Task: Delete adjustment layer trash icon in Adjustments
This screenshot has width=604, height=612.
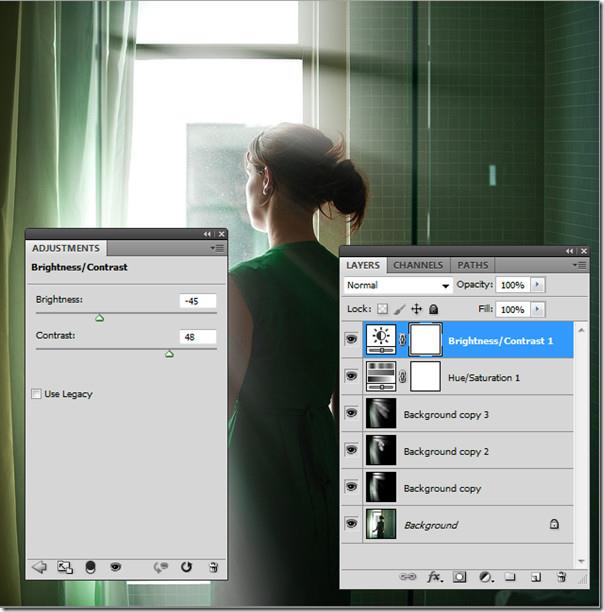Action: [212, 567]
